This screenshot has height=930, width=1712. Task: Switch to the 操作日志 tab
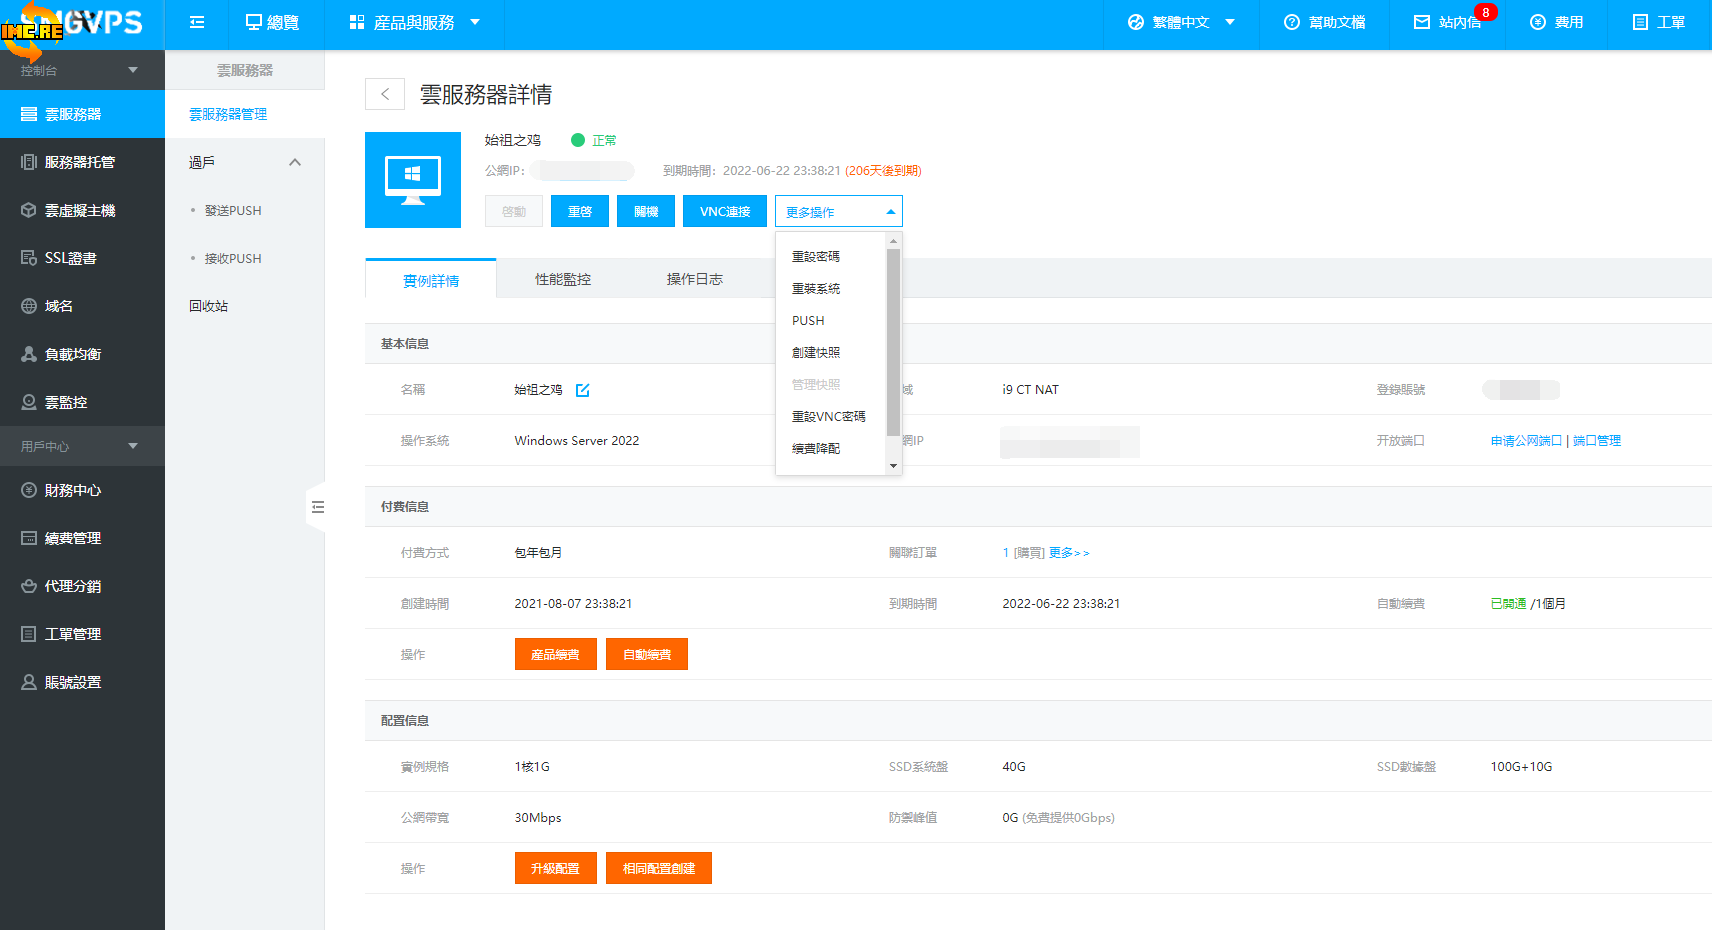click(x=694, y=279)
